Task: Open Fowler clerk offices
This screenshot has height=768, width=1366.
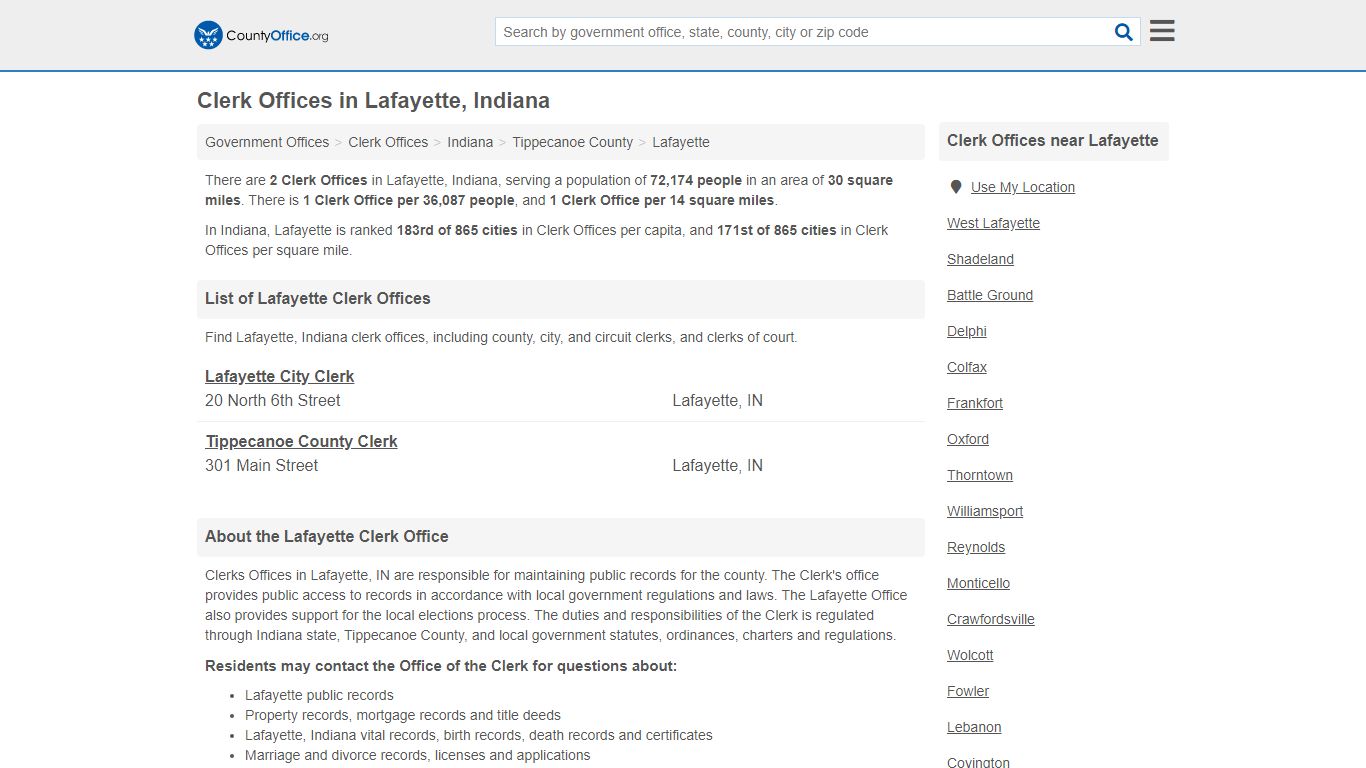Action: pos(968,691)
